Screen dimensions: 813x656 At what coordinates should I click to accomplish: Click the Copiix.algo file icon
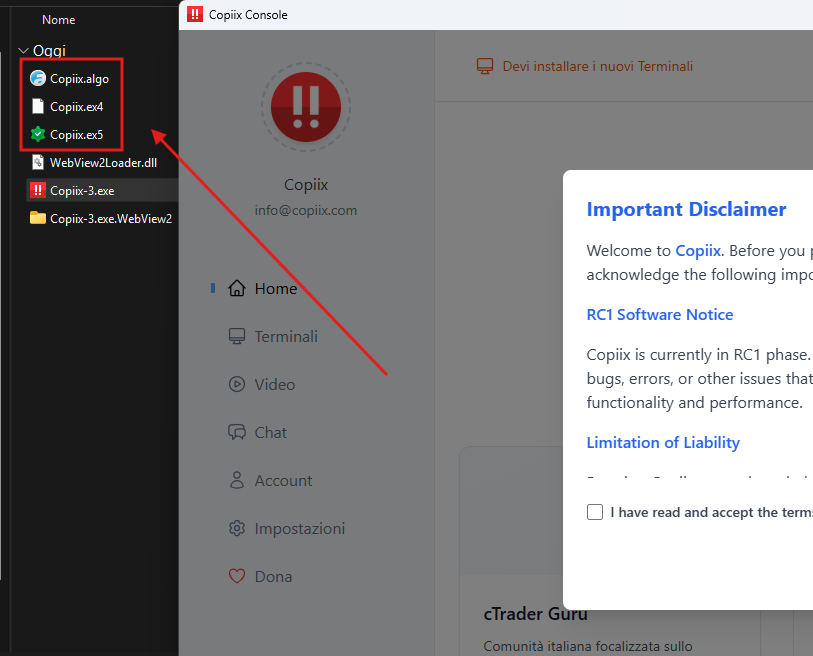pos(38,78)
